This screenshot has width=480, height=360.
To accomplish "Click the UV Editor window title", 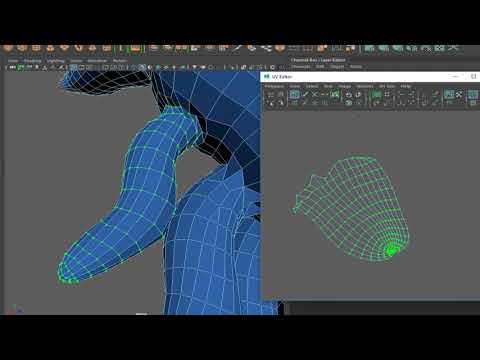I will click(282, 77).
